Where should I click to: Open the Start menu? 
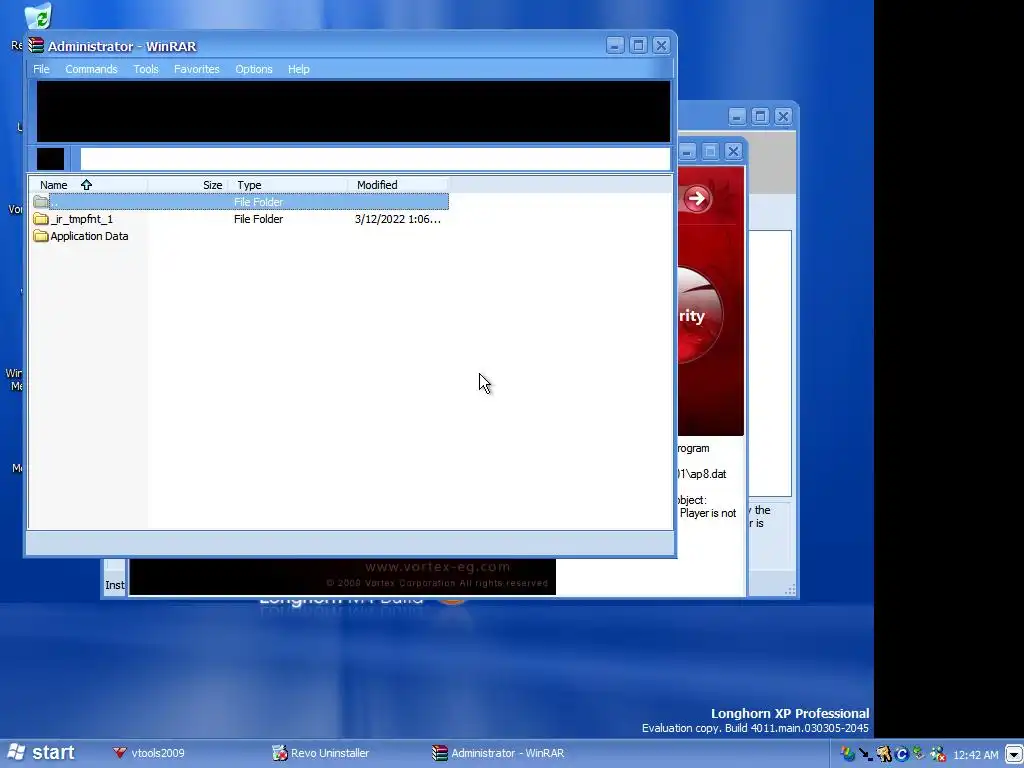40,753
